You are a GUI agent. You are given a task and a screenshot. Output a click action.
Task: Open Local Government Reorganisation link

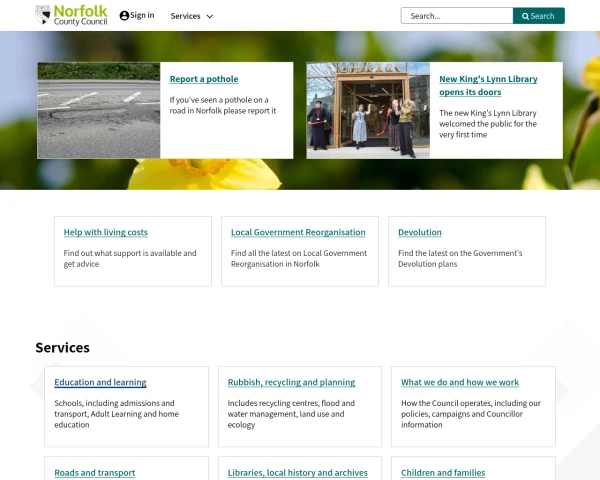pos(298,232)
